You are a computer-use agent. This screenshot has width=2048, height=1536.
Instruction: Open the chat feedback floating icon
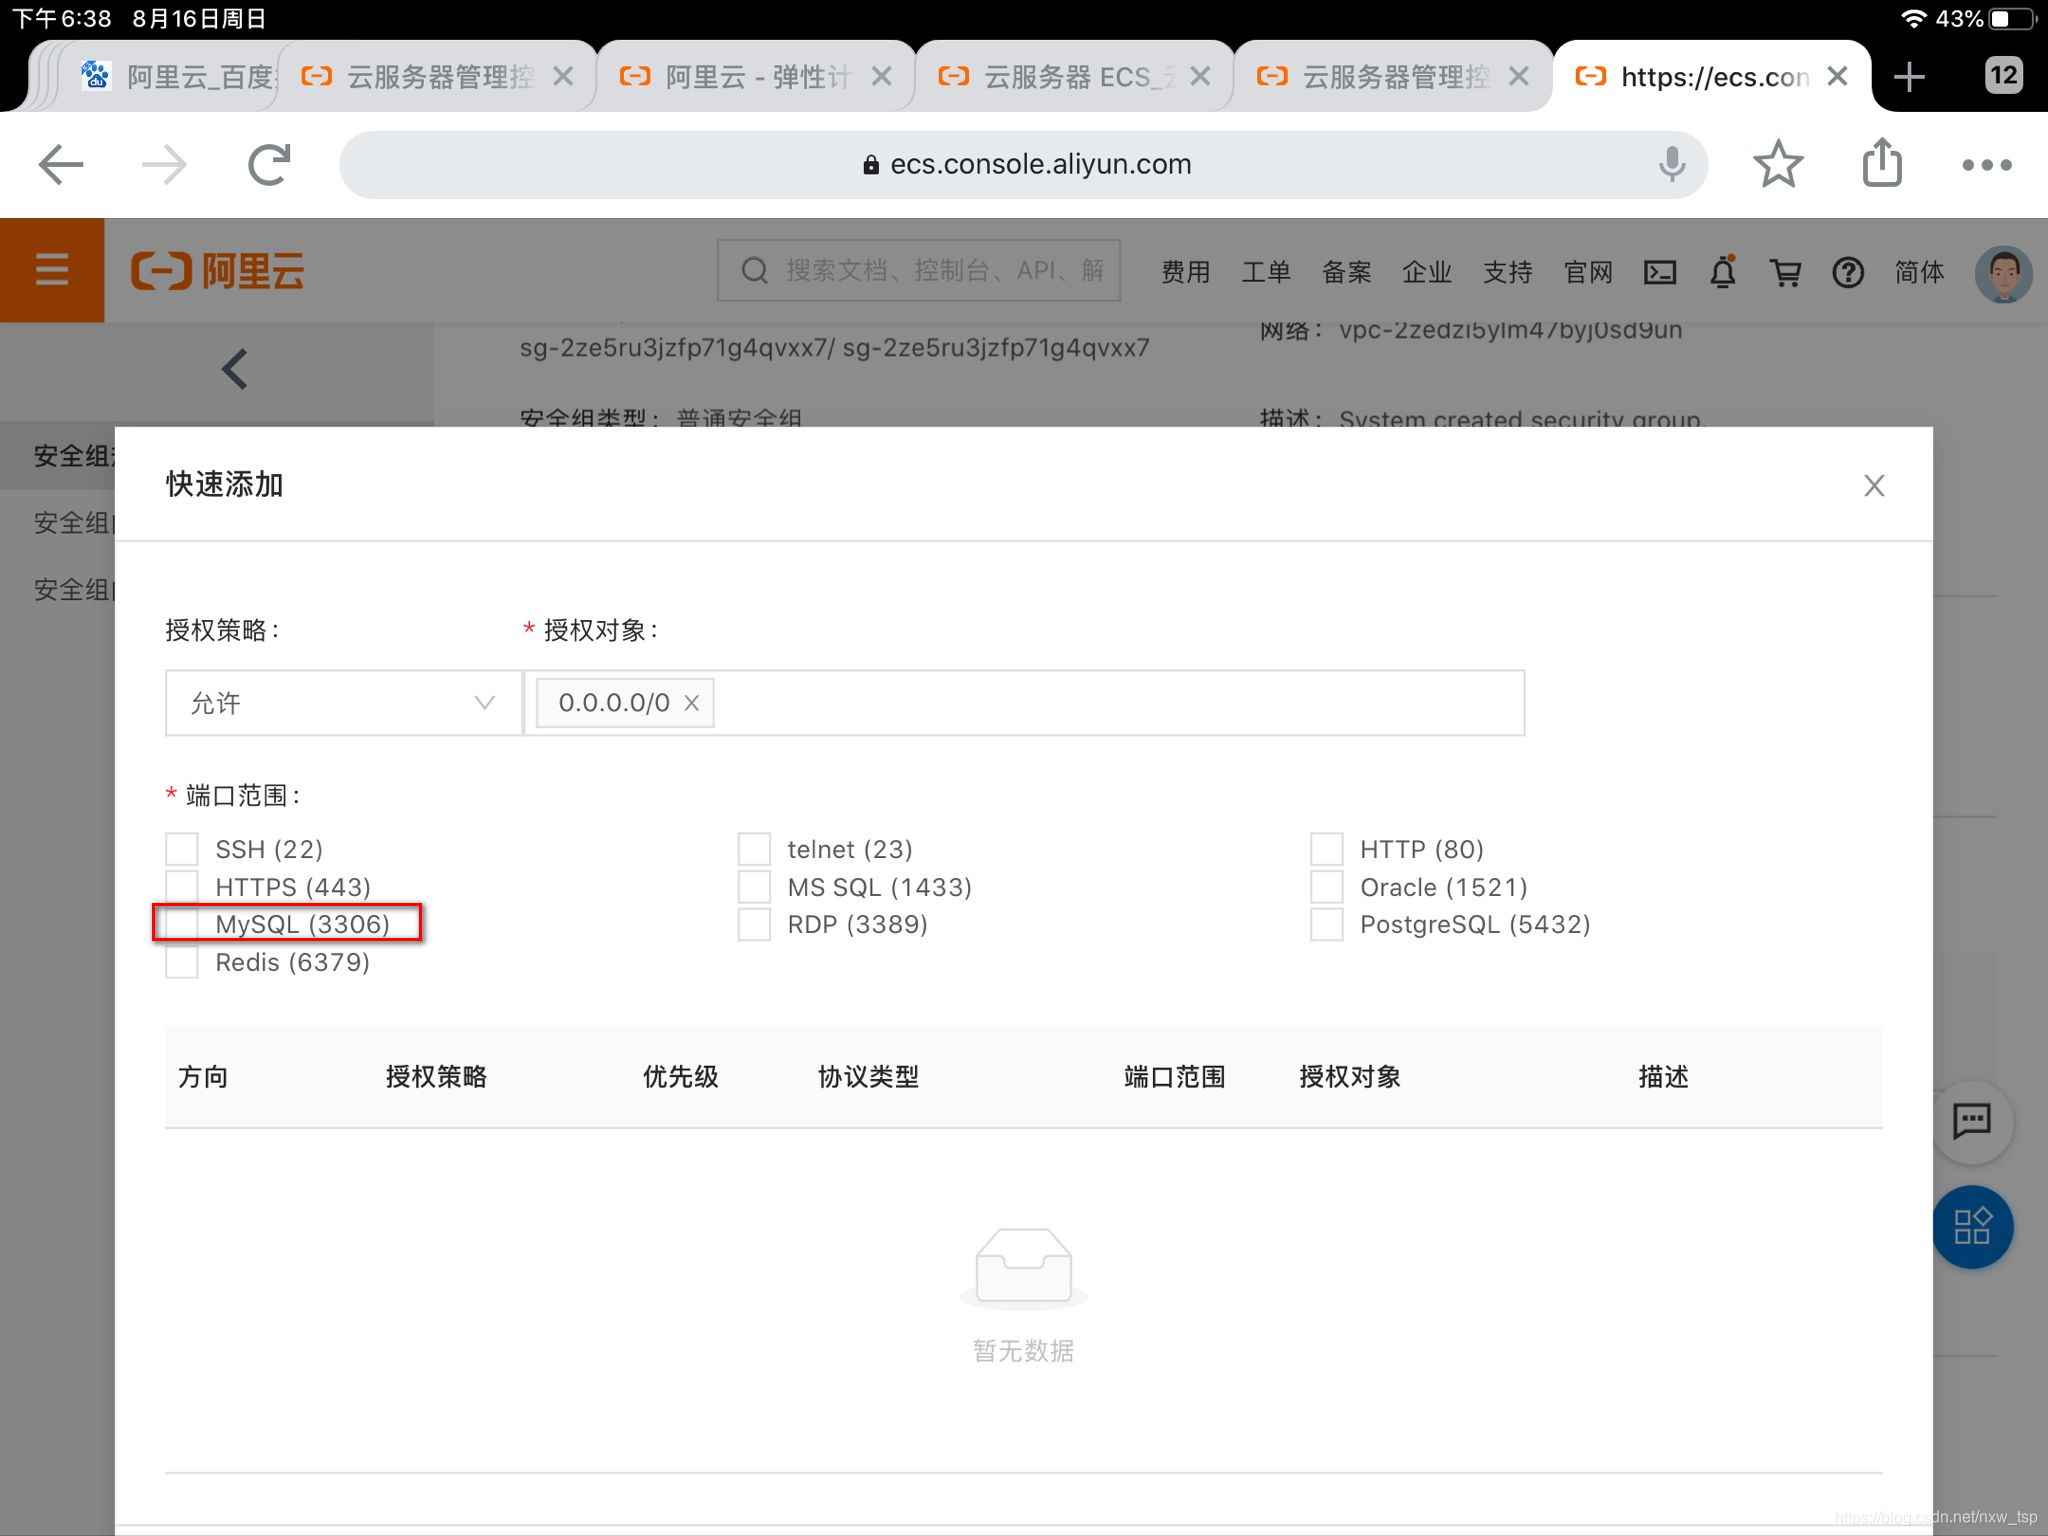click(x=1972, y=1121)
